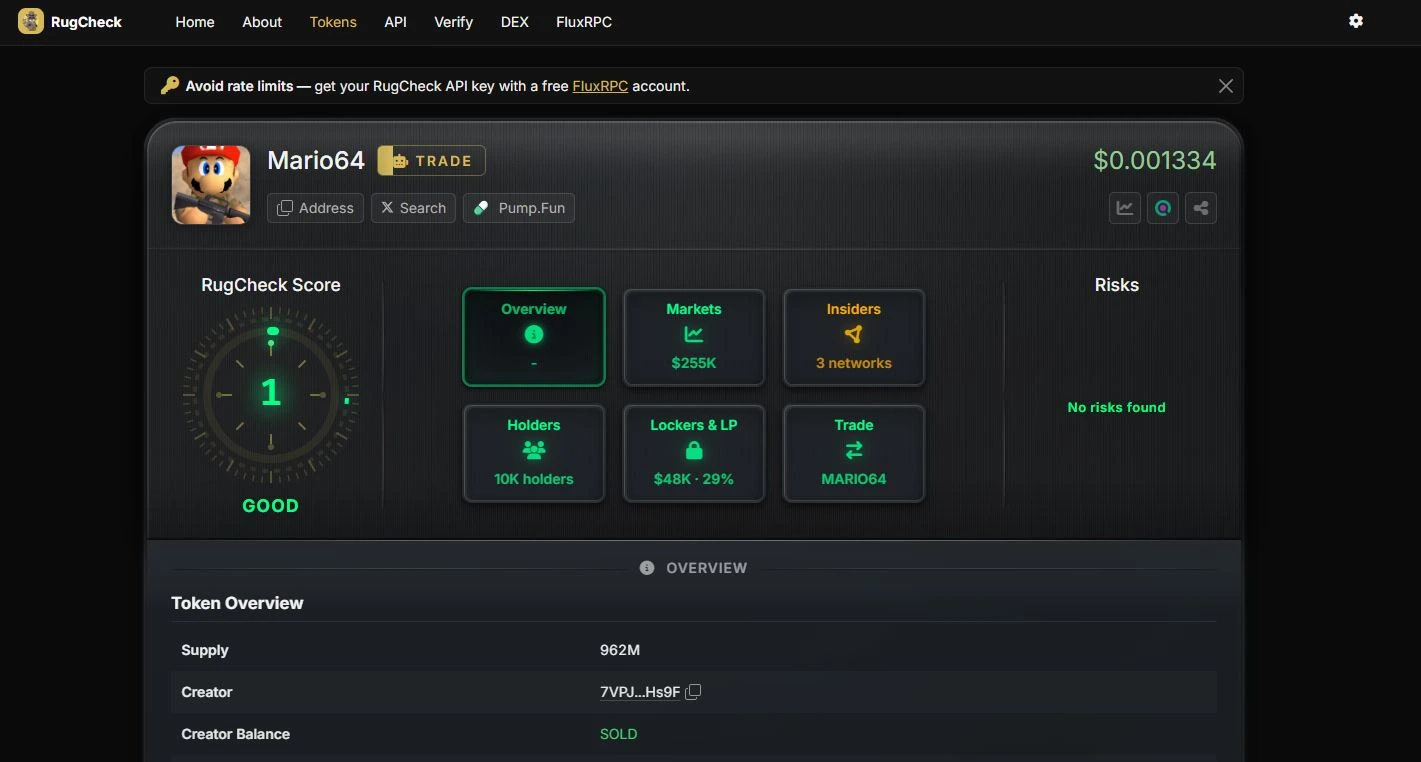Select the Overview card

click(534, 337)
